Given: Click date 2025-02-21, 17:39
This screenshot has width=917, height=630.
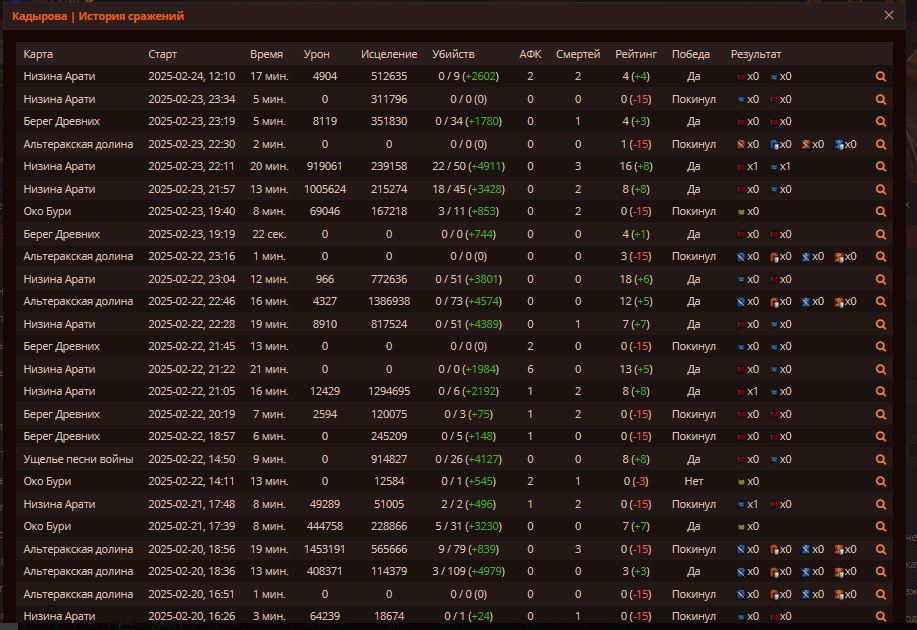Looking at the screenshot, I should (x=191, y=526).
